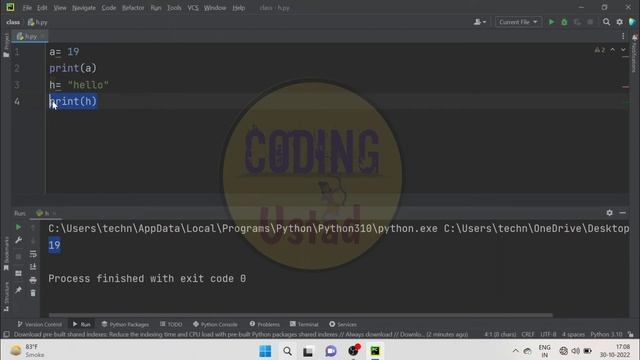Click code line print(a) in editor
The image size is (640, 360).
(73, 68)
